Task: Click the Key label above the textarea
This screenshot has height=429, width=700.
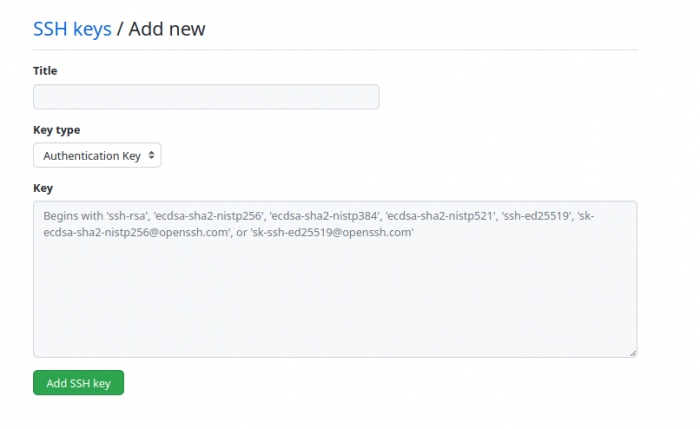Action: click(43, 188)
